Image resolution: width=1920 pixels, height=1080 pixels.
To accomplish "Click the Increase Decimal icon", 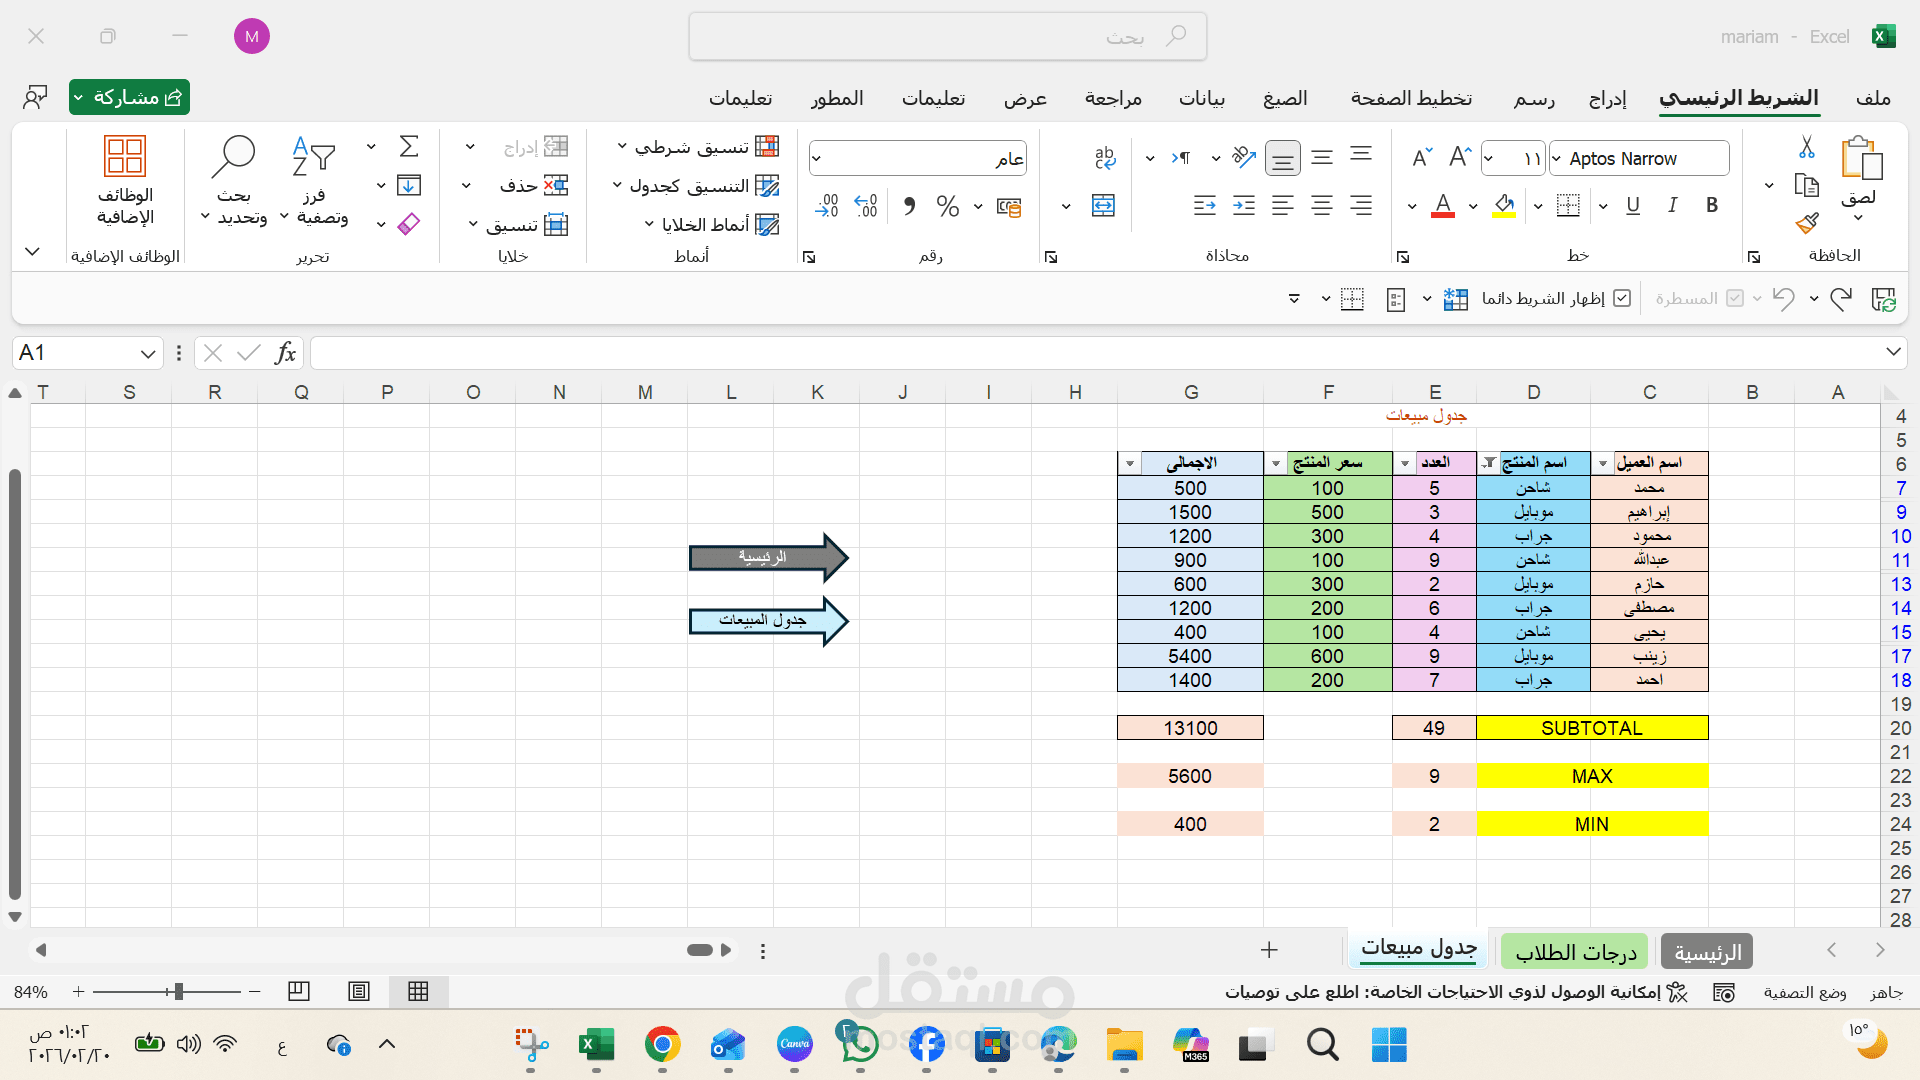I will click(866, 205).
